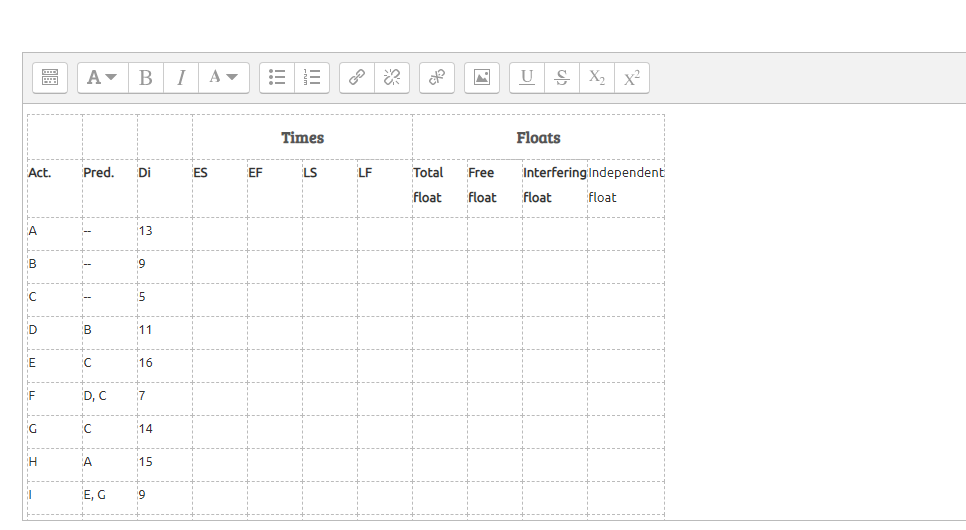Insert a hyperlink
This screenshot has height=530, width=966.
357,78
